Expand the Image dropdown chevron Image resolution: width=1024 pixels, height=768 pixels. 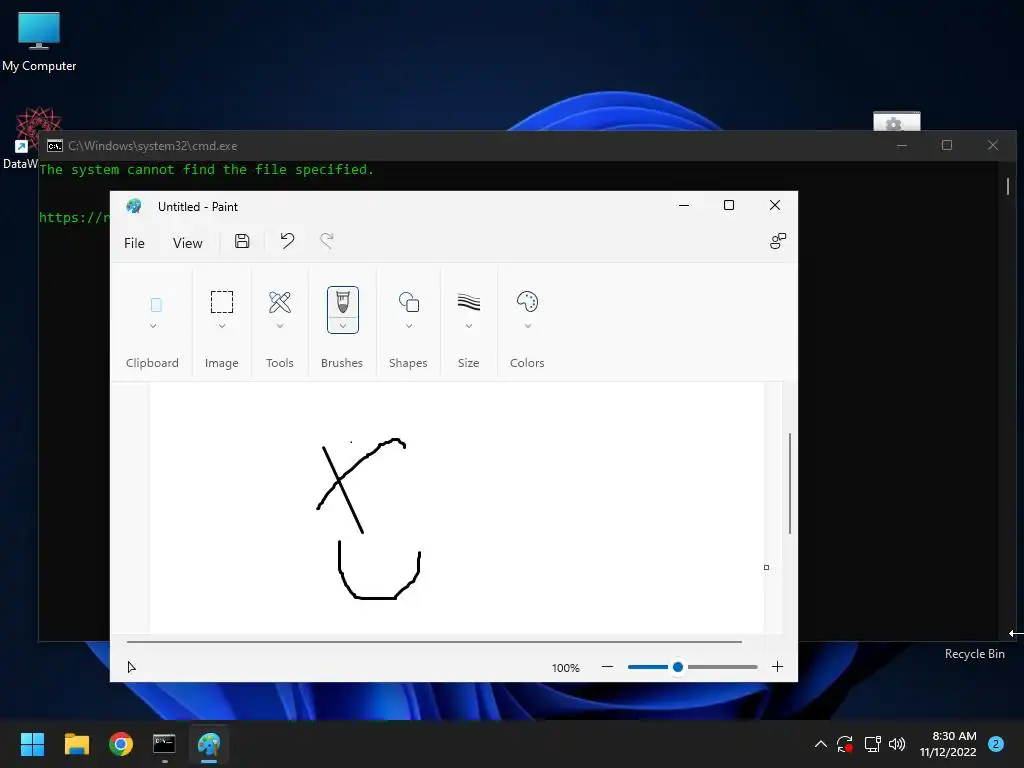tap(221, 326)
